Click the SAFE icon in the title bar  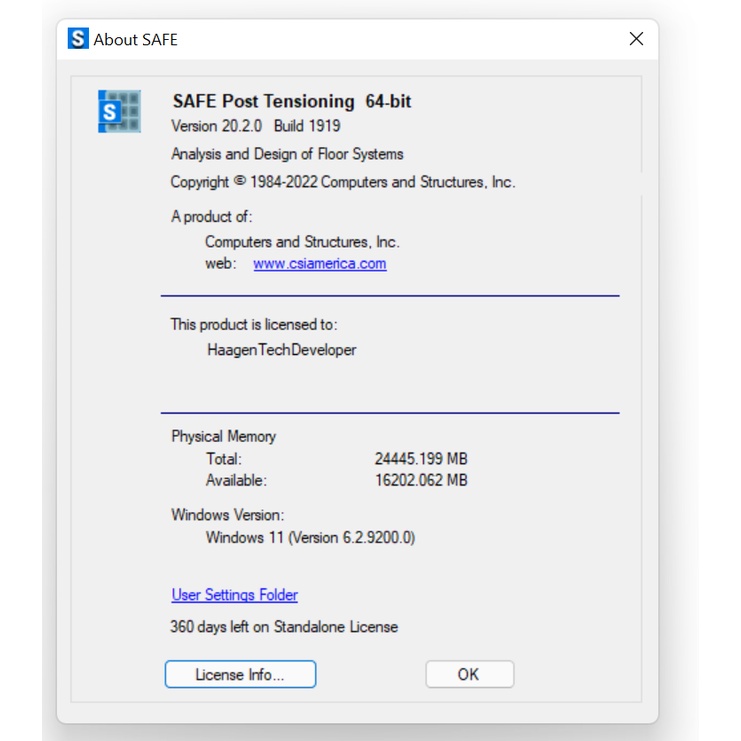tap(78, 39)
